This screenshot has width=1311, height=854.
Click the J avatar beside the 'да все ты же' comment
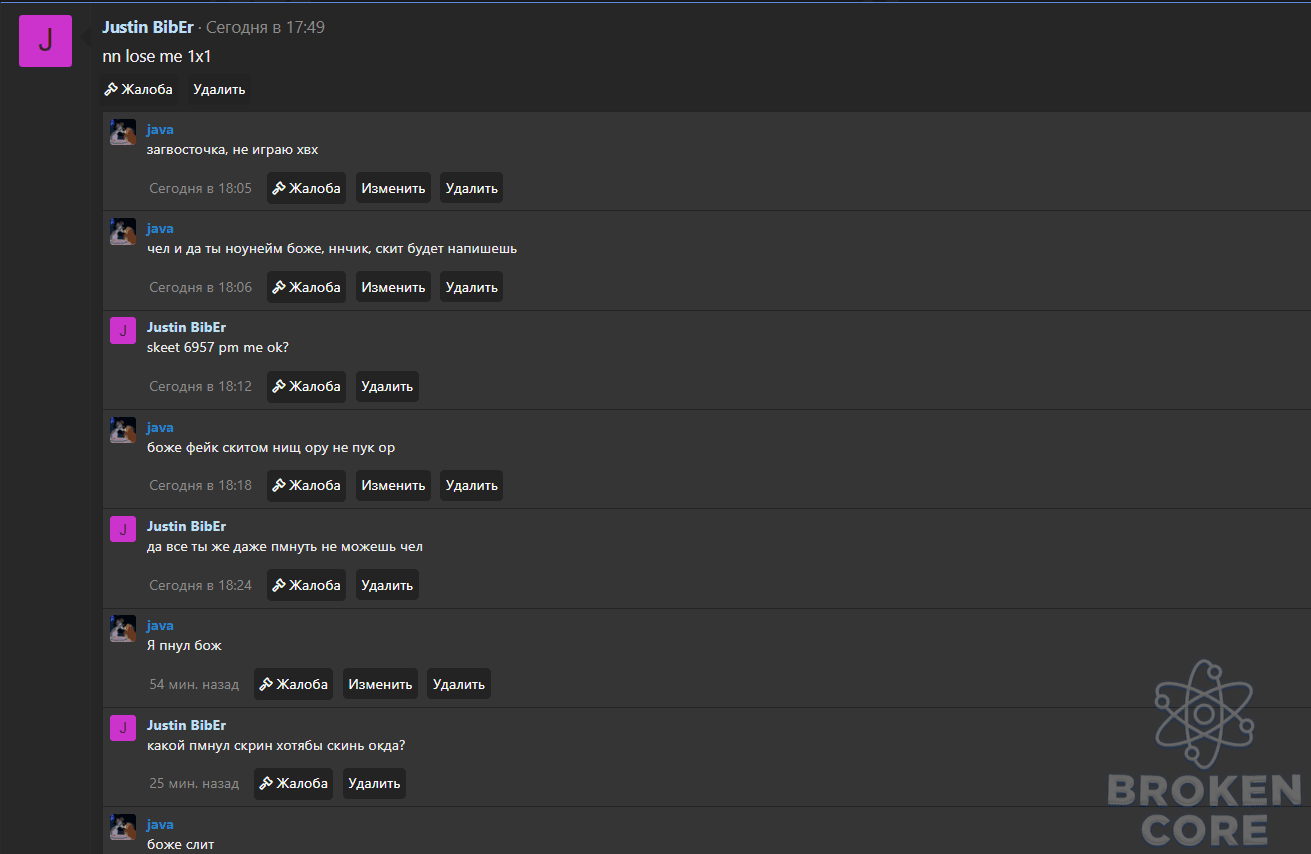[123, 529]
